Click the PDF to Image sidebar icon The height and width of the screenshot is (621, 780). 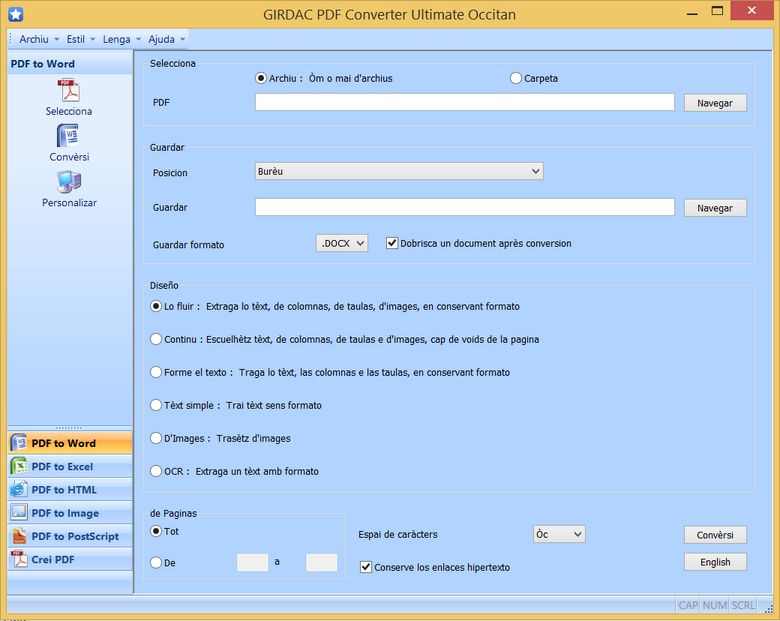[19, 513]
